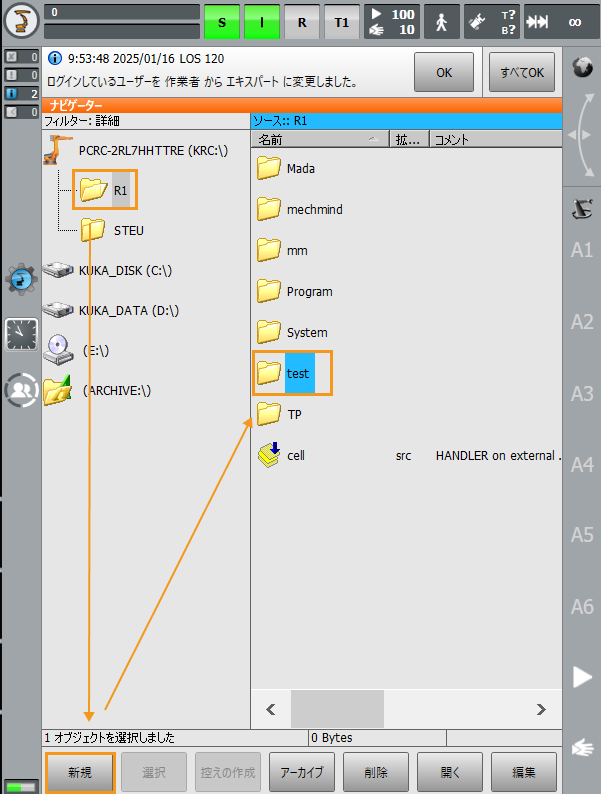Click the walking figure program run mode icon
This screenshot has width=601, height=794.
tap(442, 22)
